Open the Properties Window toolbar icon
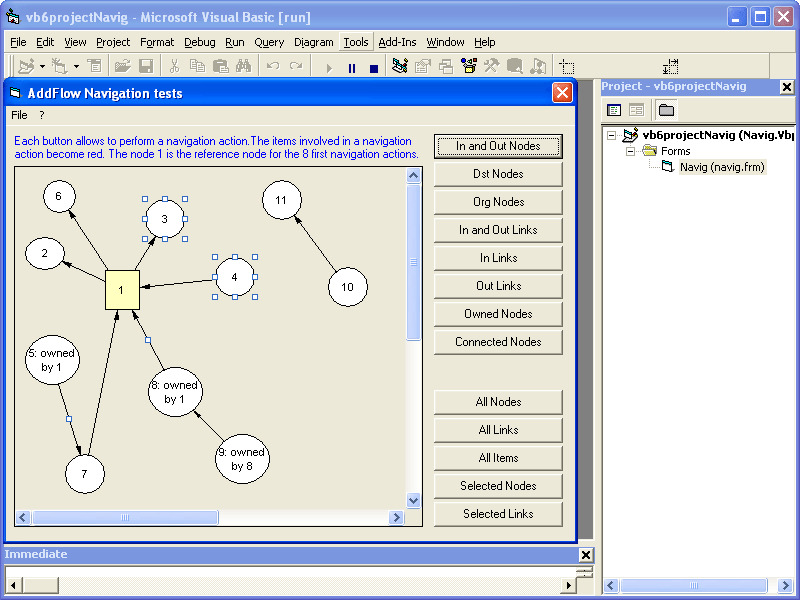The width and height of the screenshot is (800, 600). coord(423,66)
